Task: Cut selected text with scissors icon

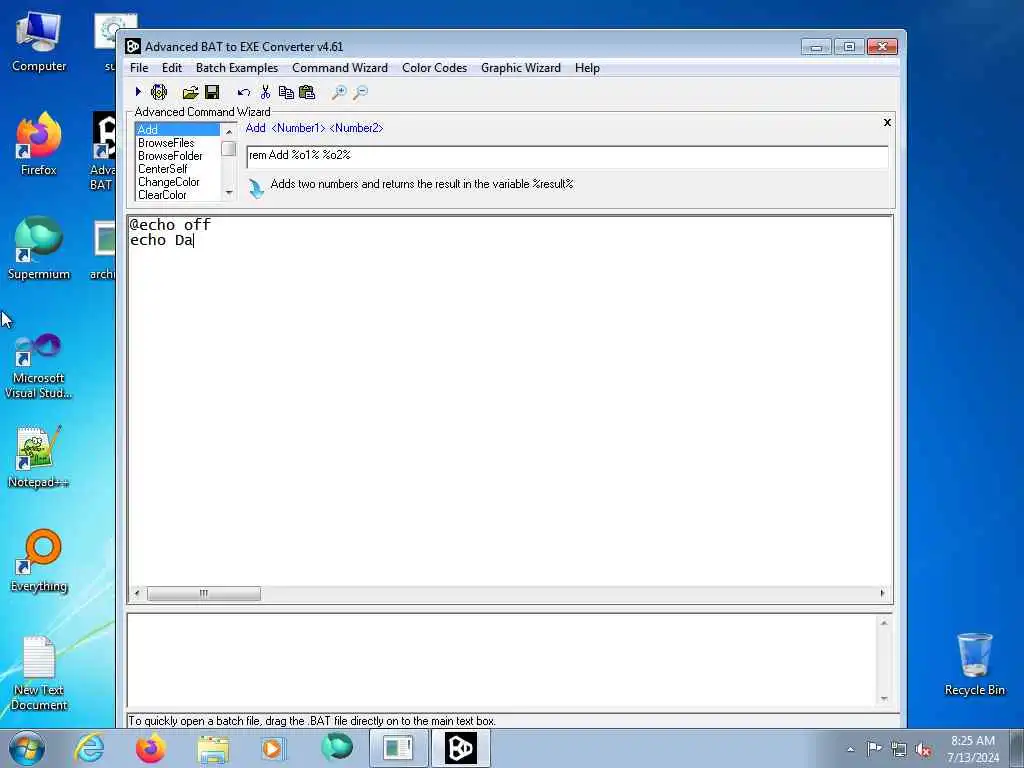Action: [265, 92]
